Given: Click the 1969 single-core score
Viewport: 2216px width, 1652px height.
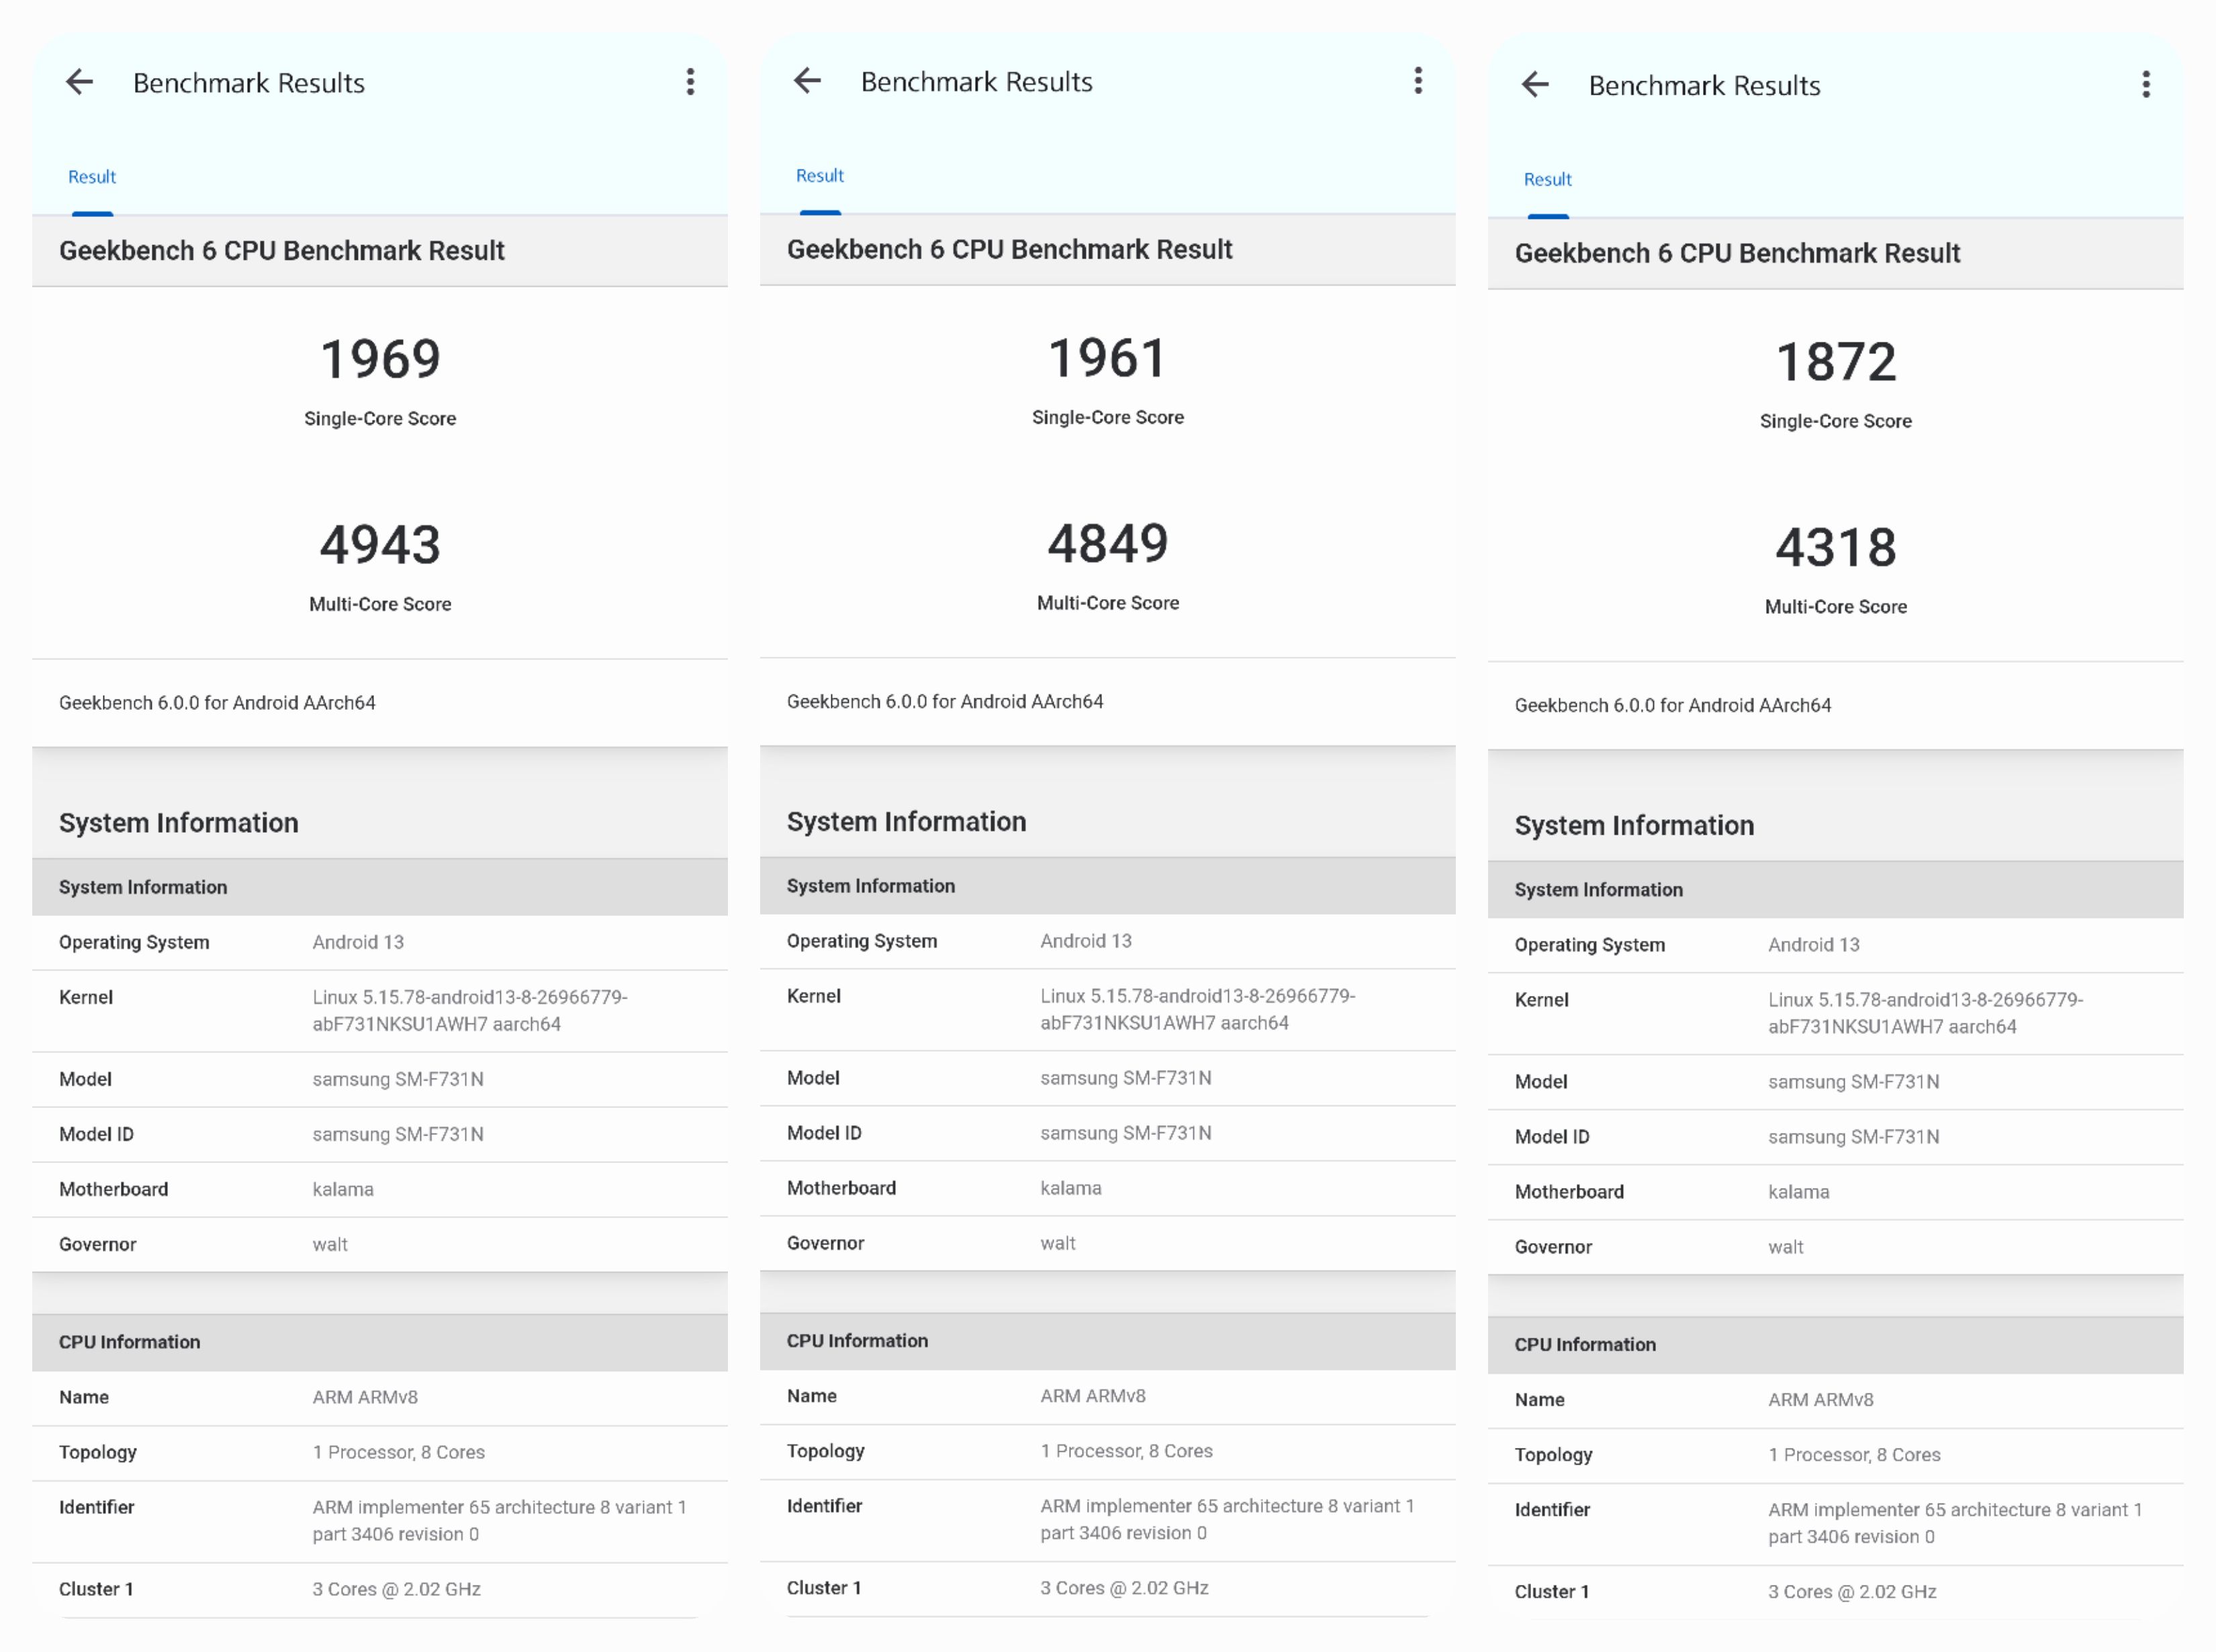Looking at the screenshot, I should pyautogui.click(x=380, y=359).
